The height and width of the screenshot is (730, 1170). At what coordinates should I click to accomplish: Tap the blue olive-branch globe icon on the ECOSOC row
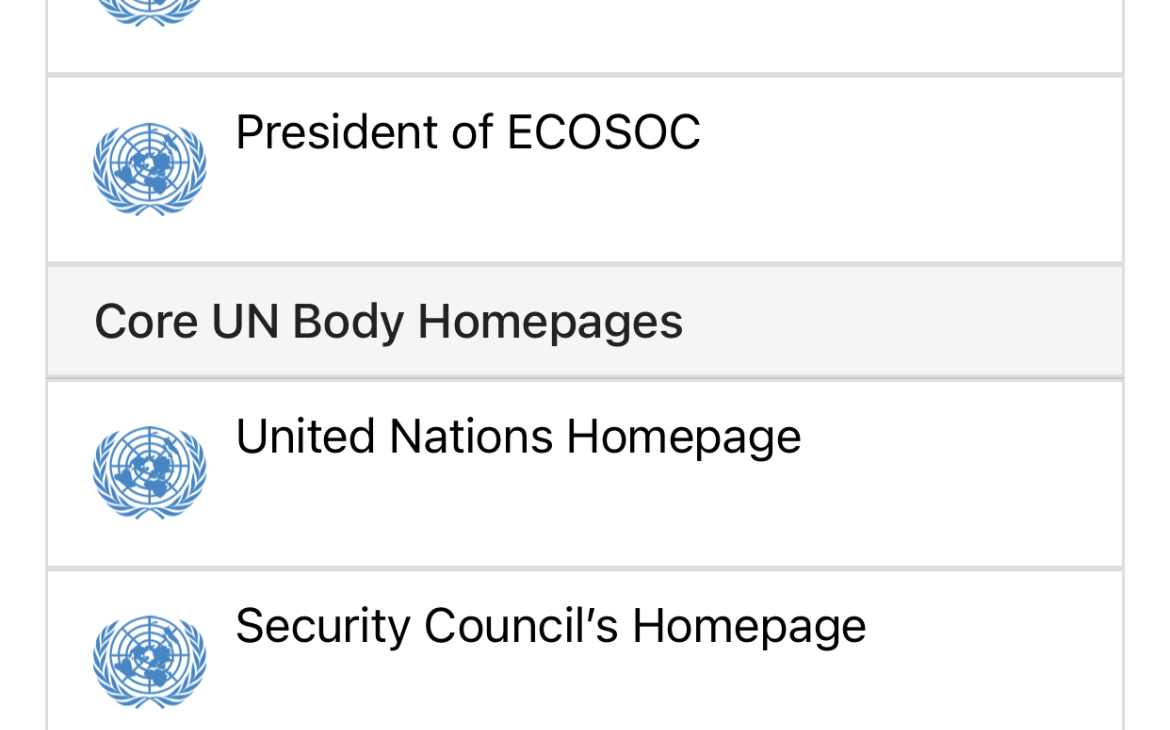tap(148, 168)
